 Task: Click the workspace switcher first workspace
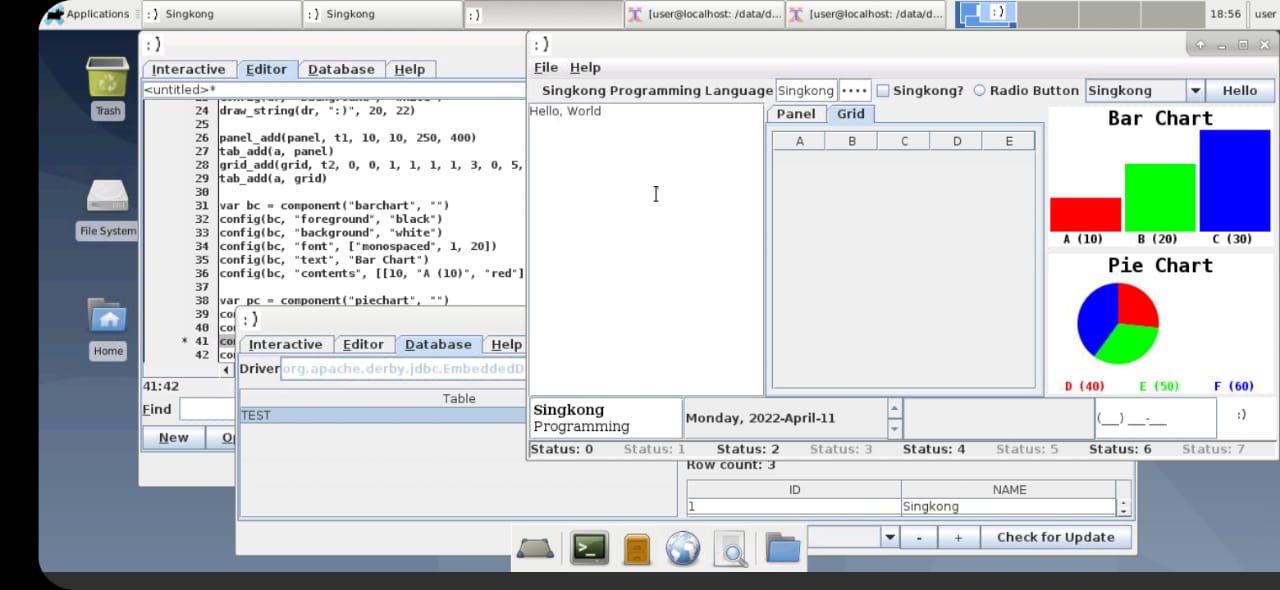986,14
